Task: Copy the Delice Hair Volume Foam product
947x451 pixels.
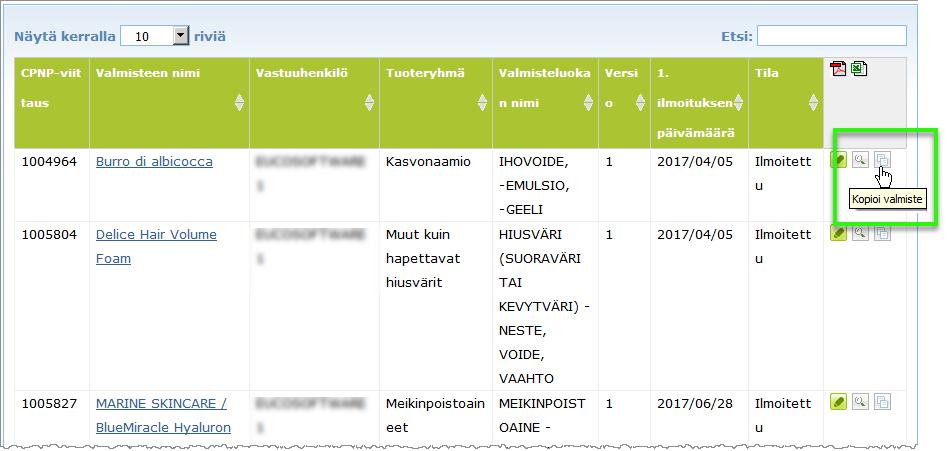Action: click(x=882, y=232)
